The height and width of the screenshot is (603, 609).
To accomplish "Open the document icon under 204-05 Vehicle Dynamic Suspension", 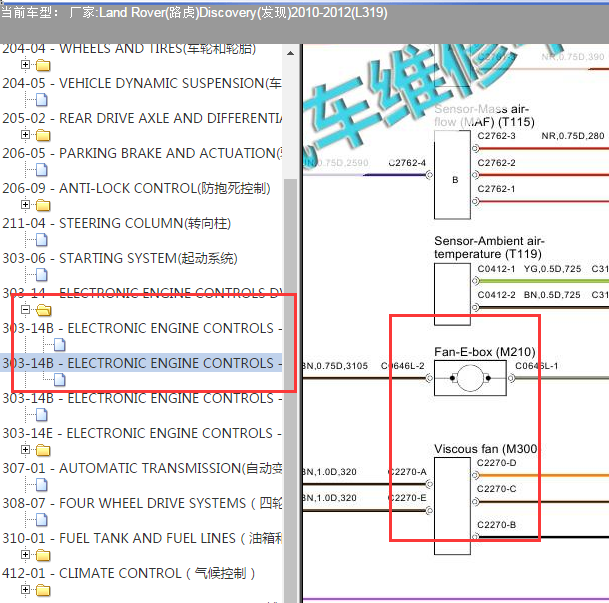I will (42, 100).
